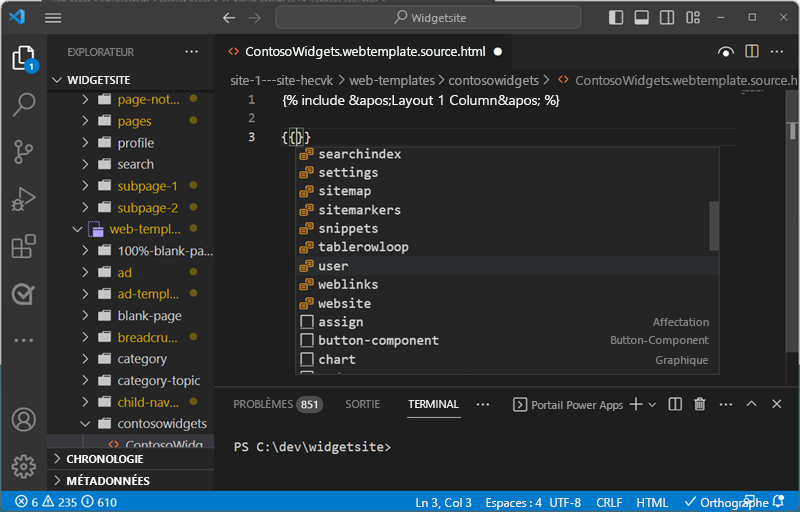The width and height of the screenshot is (800, 512).
Task: Open Run and Debug view
Action: (23, 198)
